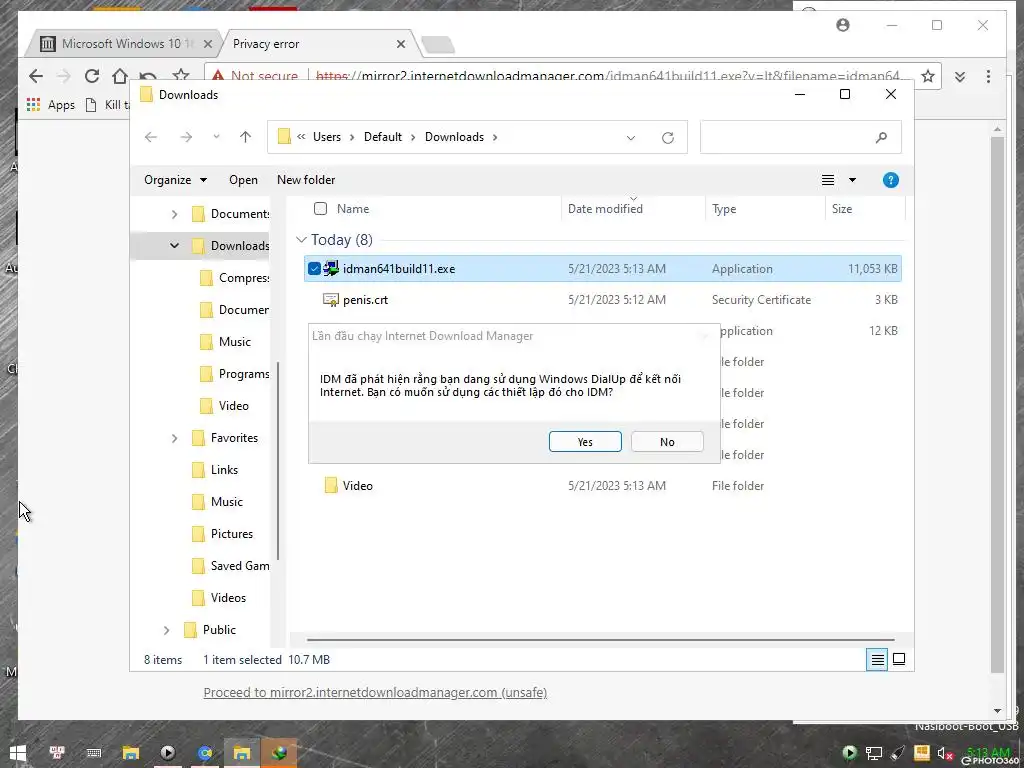Open the Compressed subfolder in the tree
1024x768 pixels.
(x=243, y=278)
